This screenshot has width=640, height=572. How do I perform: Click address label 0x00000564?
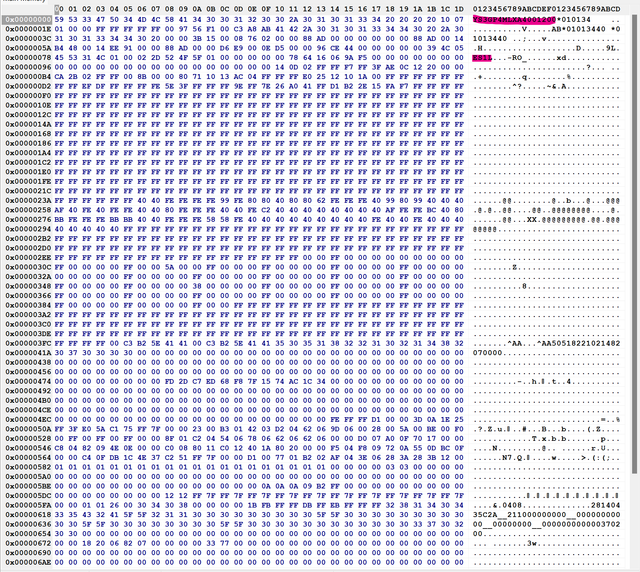point(28,458)
